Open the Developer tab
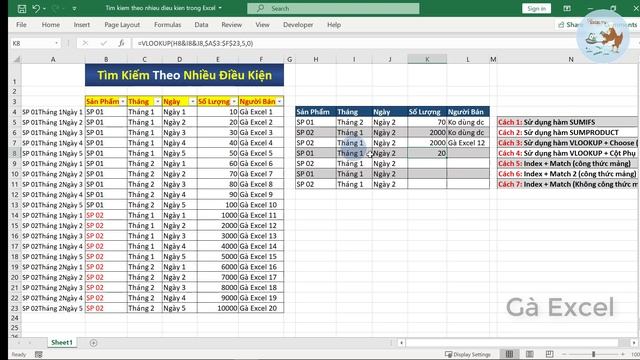The width and height of the screenshot is (640, 360). tap(298, 25)
